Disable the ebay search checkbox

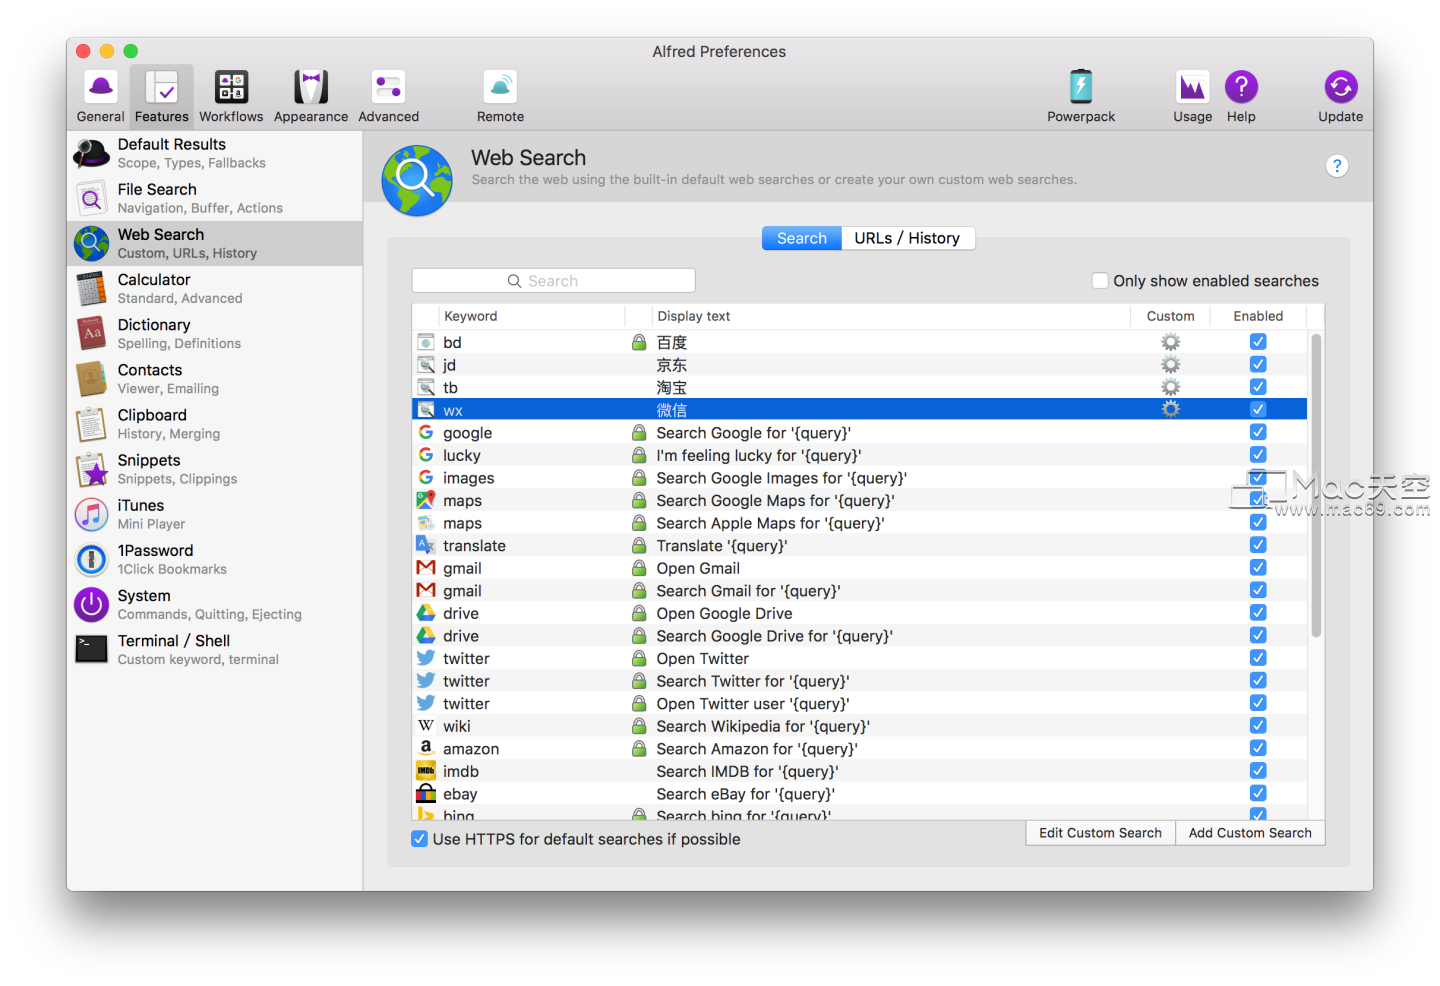(1258, 793)
